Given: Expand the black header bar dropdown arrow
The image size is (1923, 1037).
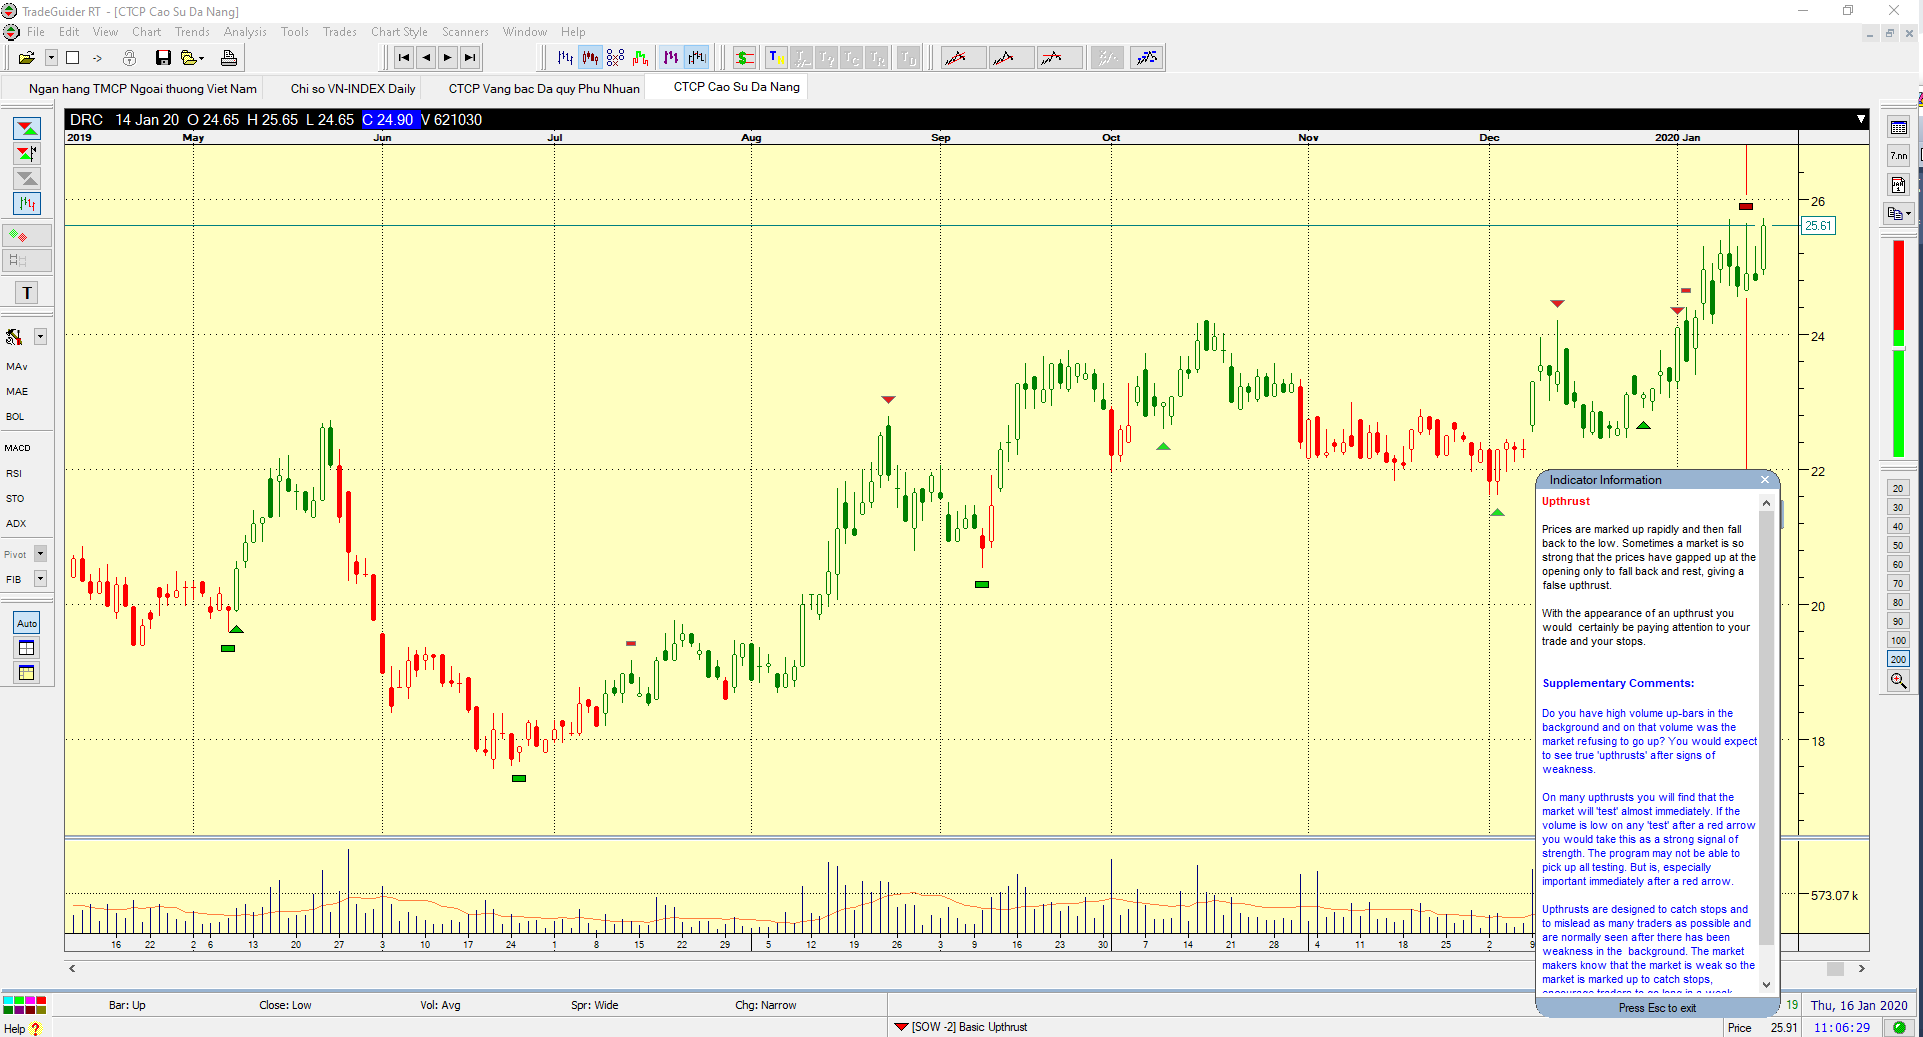Looking at the screenshot, I should [x=1860, y=119].
